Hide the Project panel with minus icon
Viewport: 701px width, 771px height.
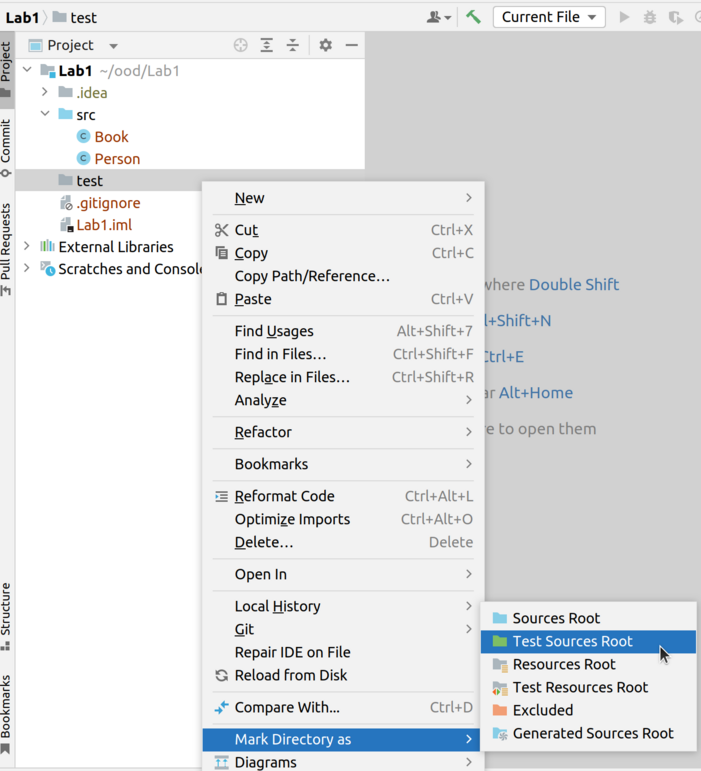351,45
